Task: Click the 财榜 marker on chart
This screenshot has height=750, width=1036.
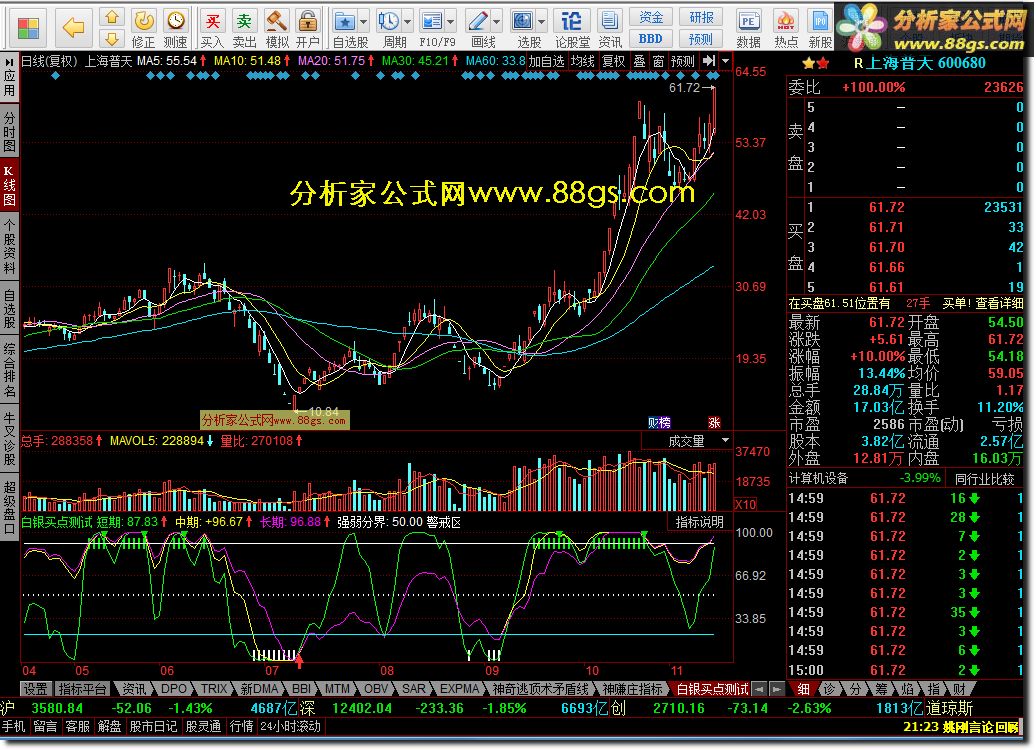Action: pos(659,422)
